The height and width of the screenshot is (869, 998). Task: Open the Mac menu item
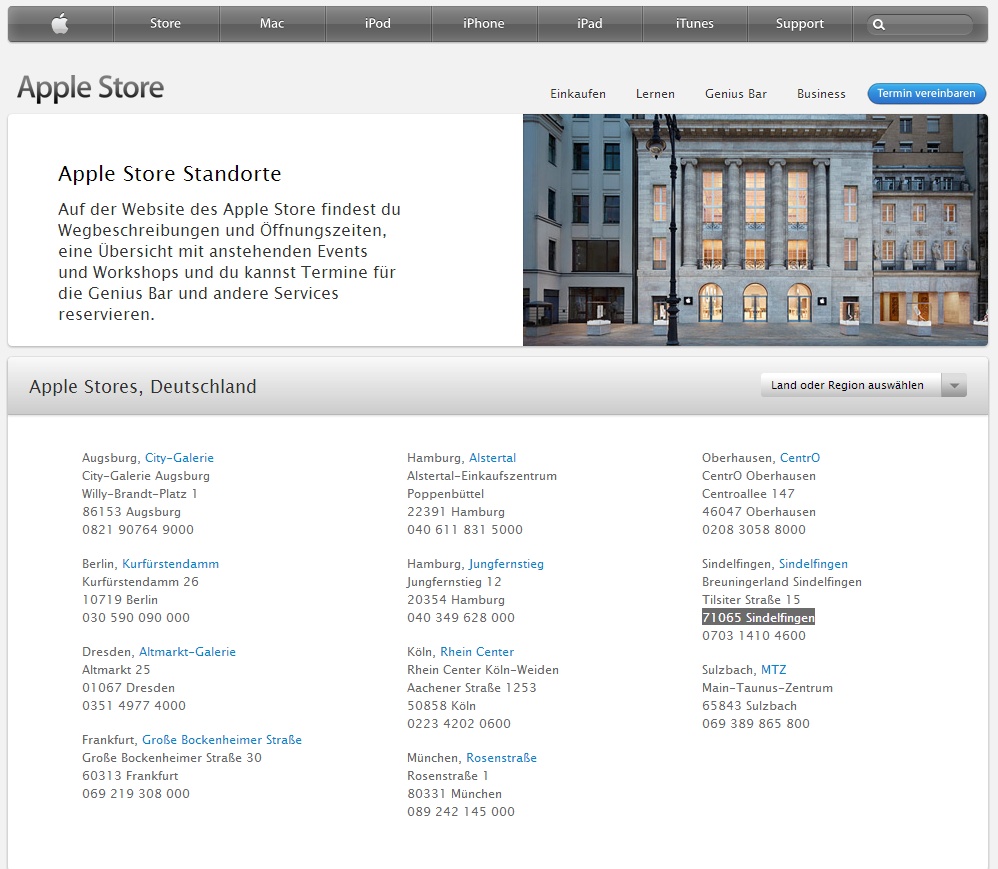[x=272, y=24]
